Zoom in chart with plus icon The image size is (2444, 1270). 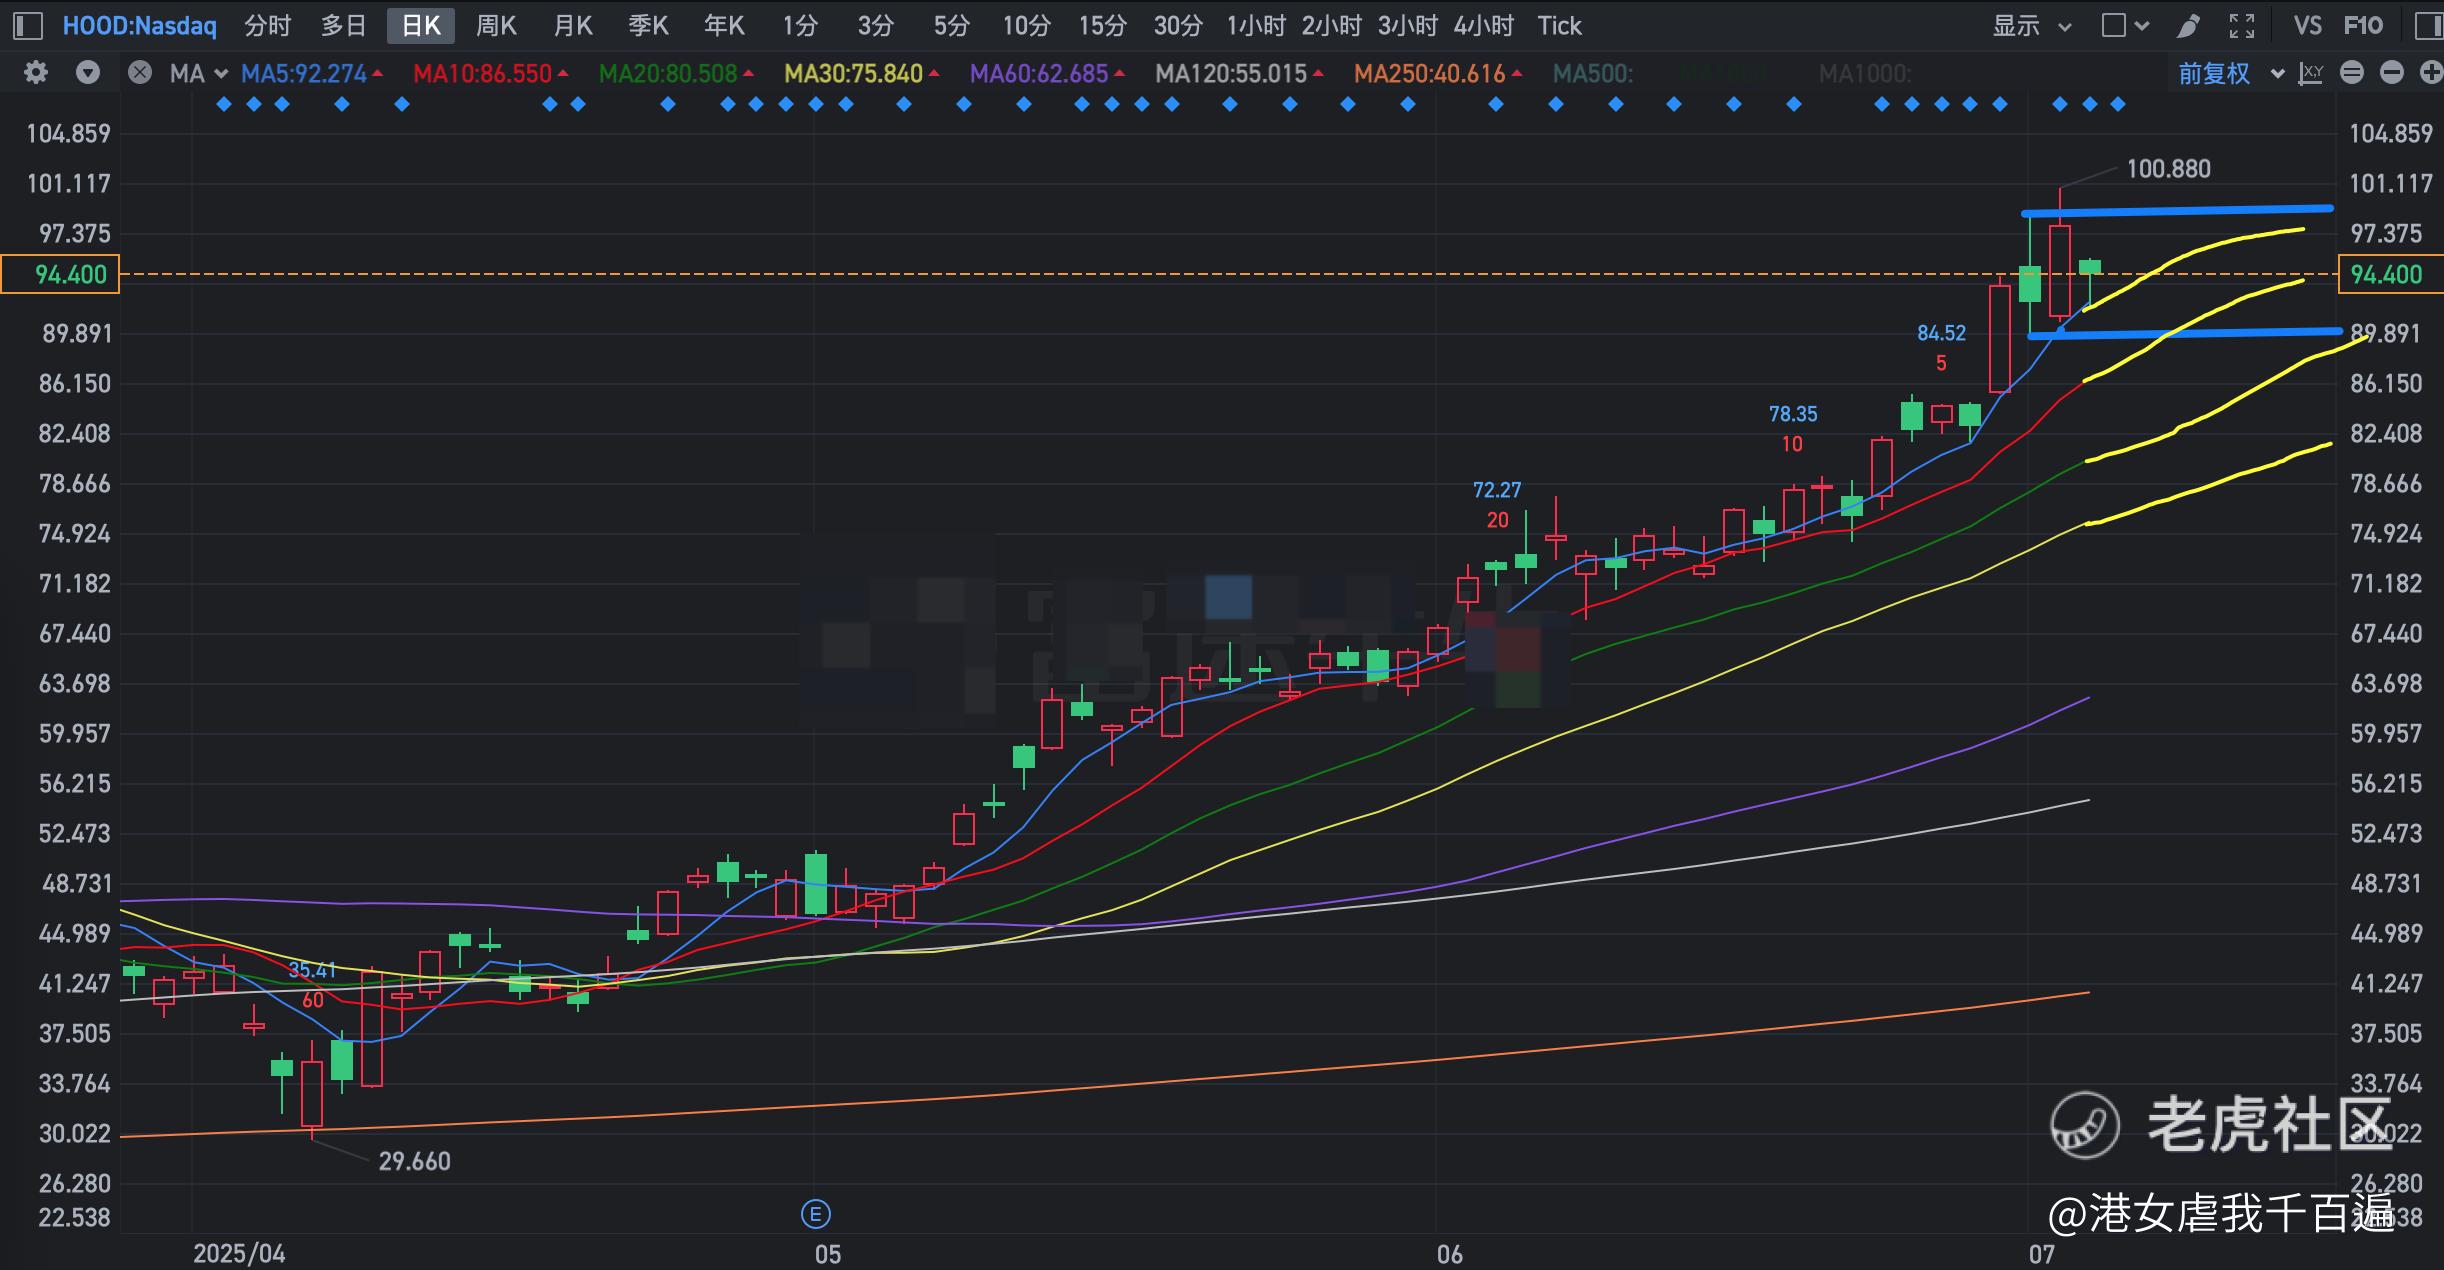(2431, 73)
